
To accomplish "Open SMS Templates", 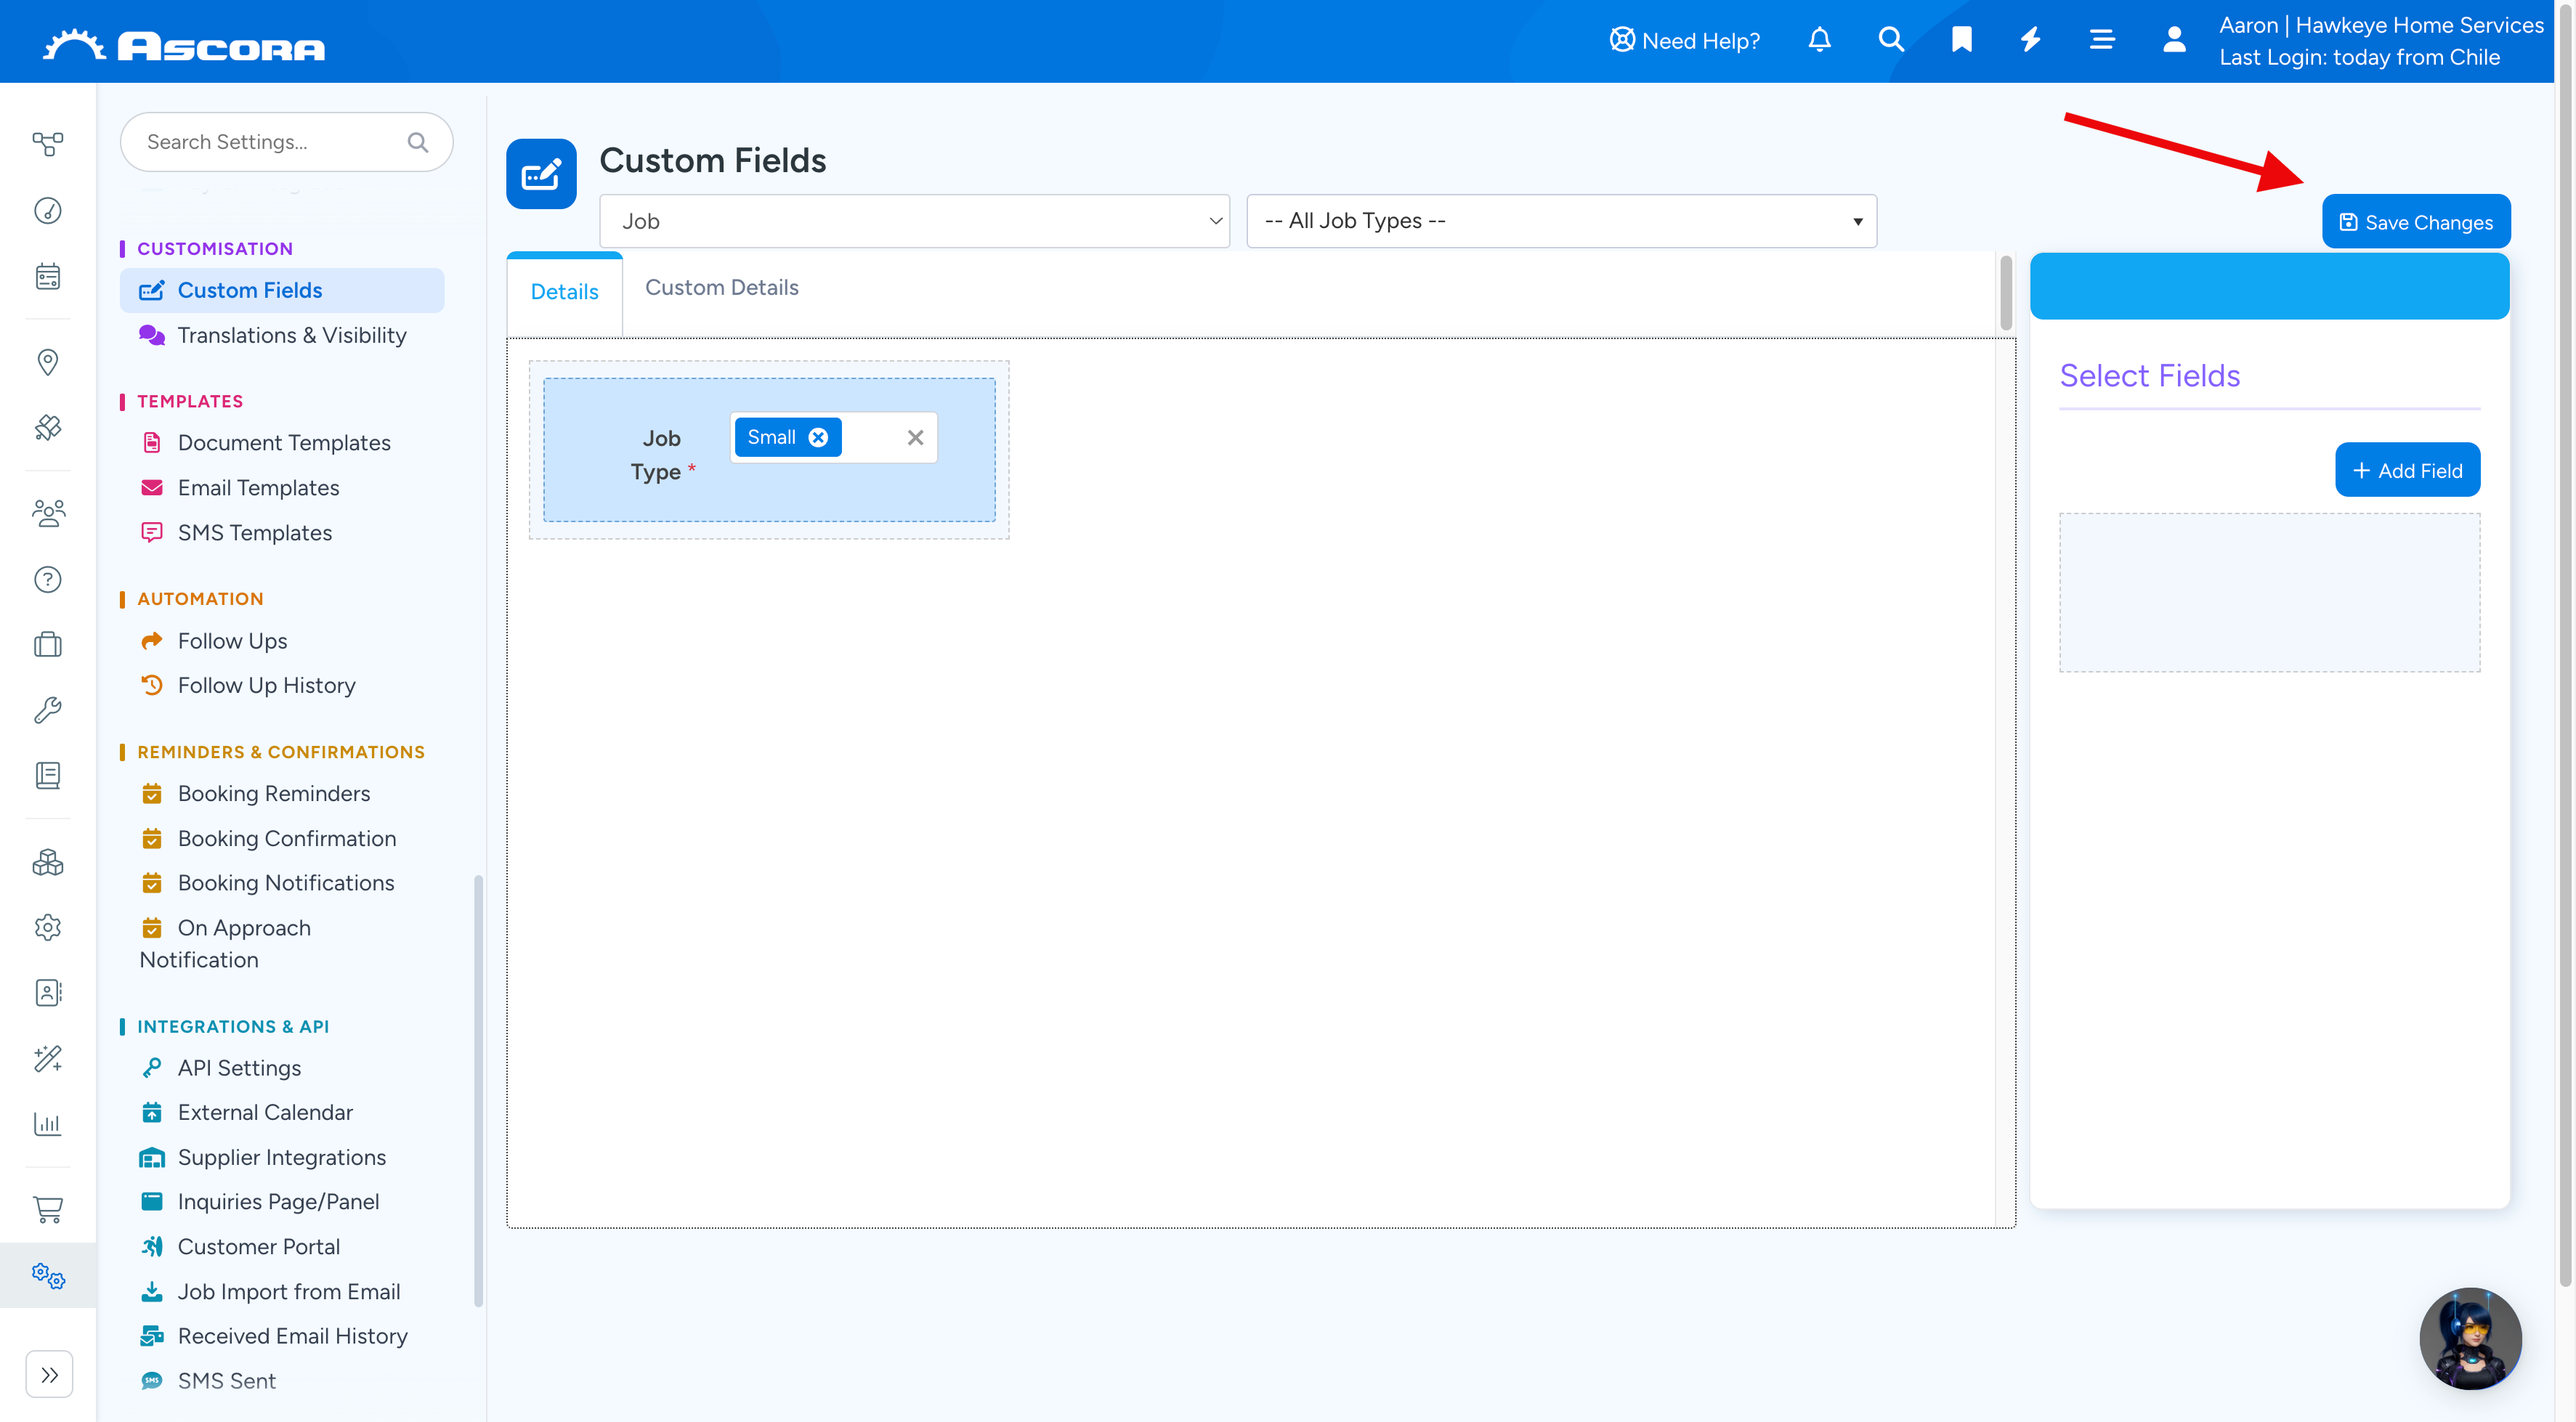I will [x=236, y=533].
